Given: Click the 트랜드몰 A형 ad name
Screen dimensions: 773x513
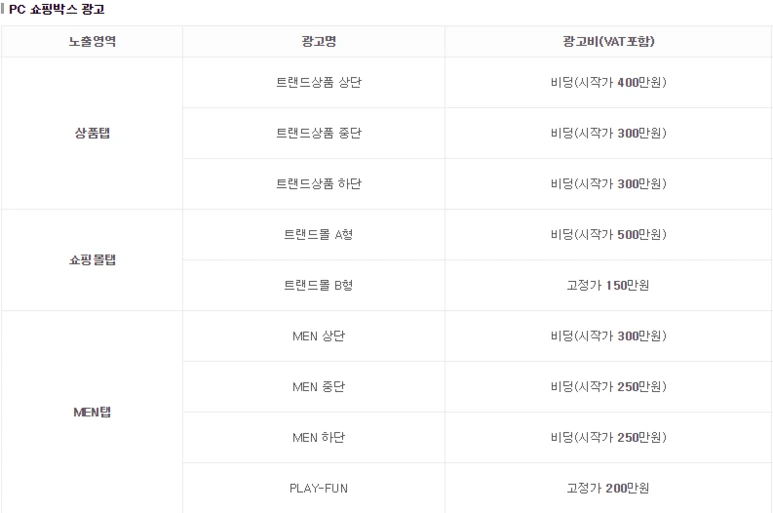Looking at the screenshot, I should click(318, 235).
